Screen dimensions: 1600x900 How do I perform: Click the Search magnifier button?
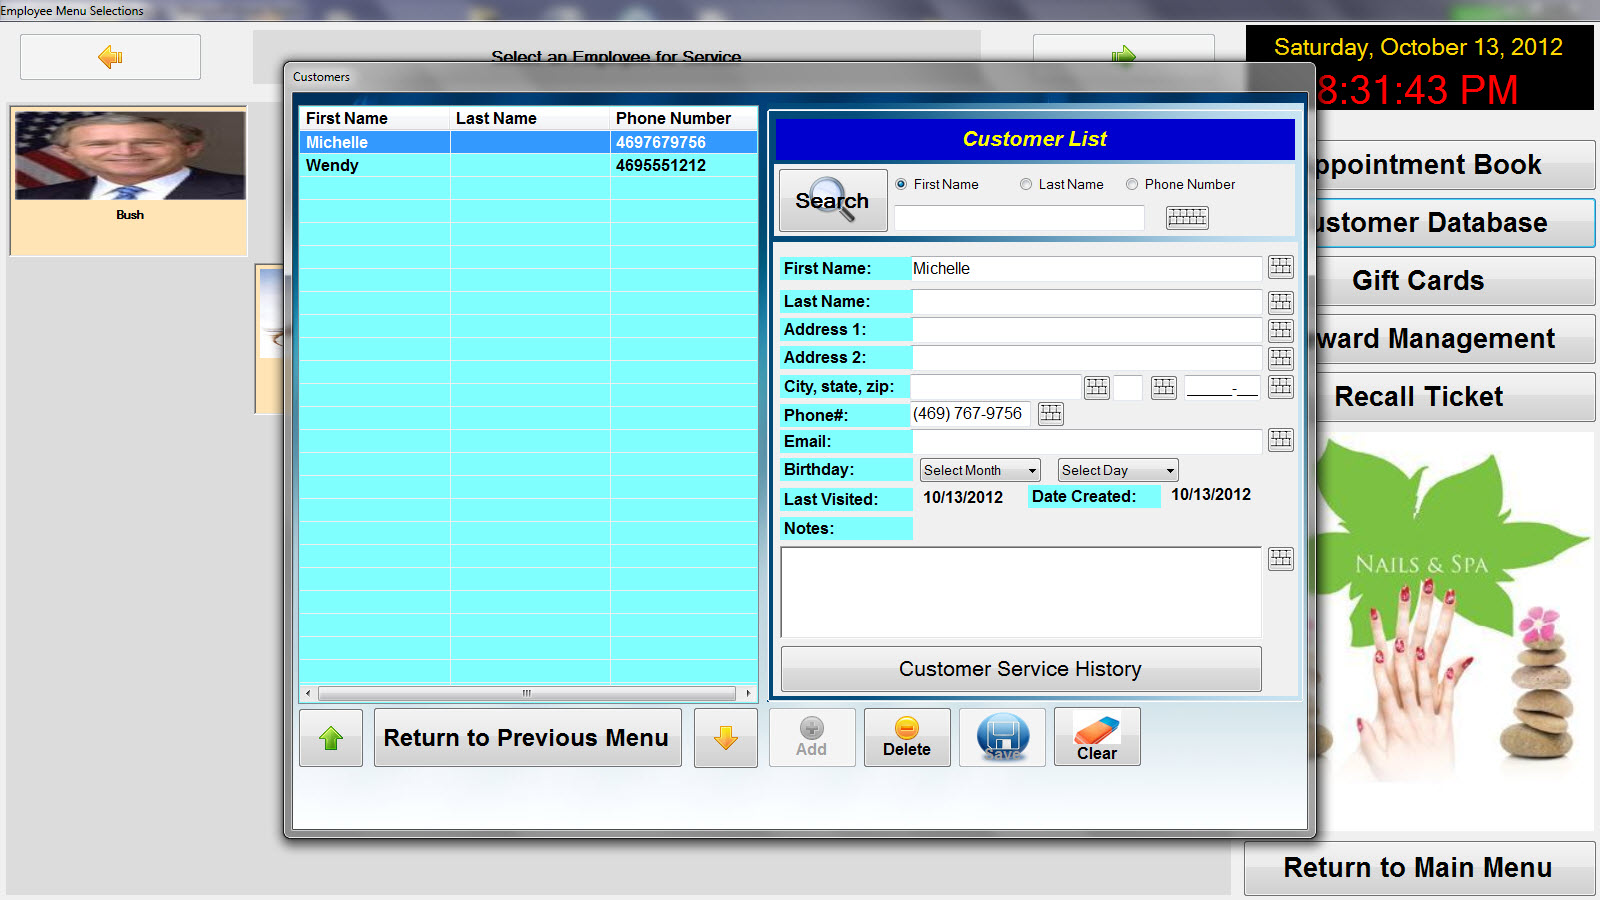(832, 200)
